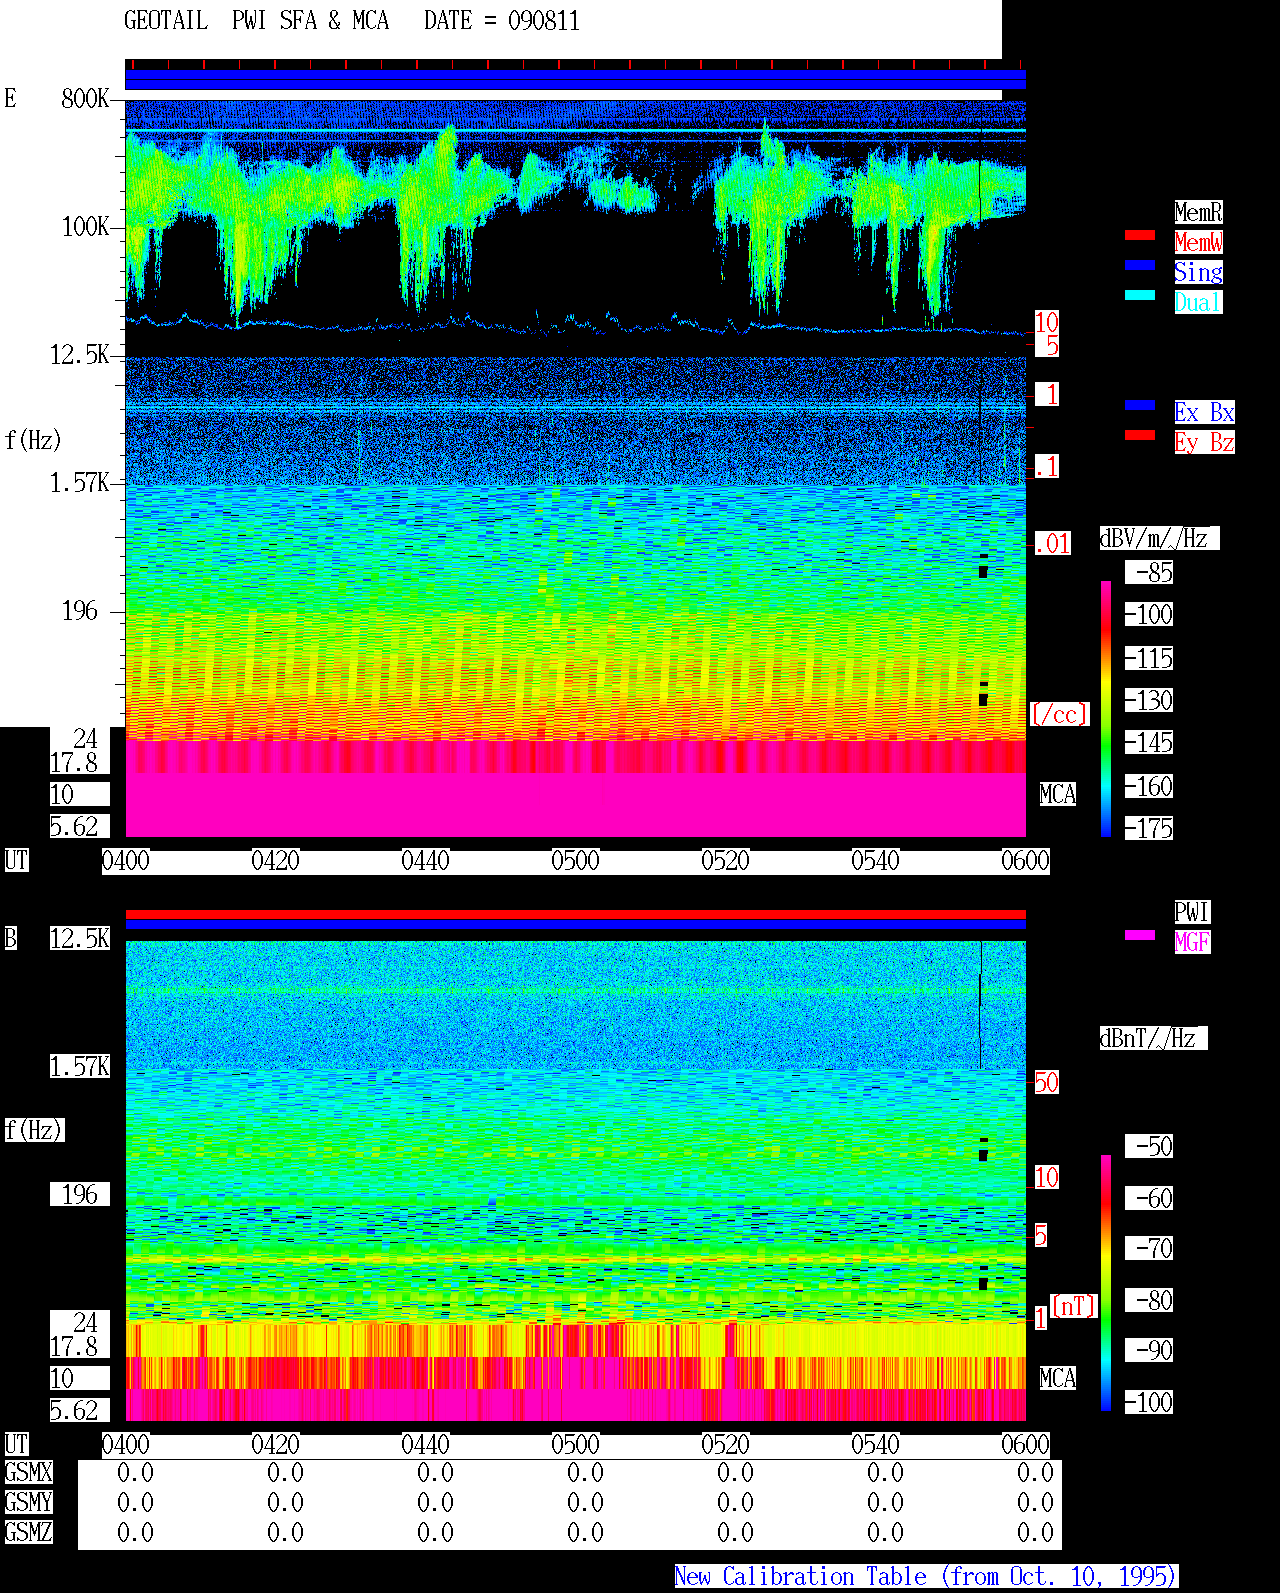Click the blue Sing legend swatch
Image resolution: width=1280 pixels, height=1593 pixels.
tap(1140, 265)
